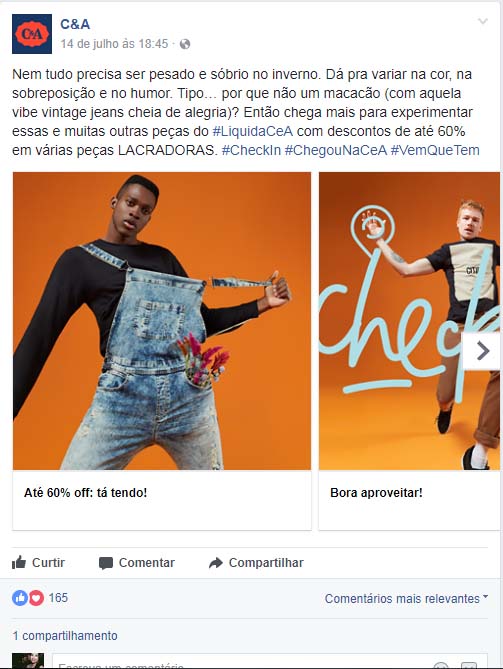Click the Comentar speech bubble button
The height and width of the screenshot is (669, 503).
coord(137,563)
